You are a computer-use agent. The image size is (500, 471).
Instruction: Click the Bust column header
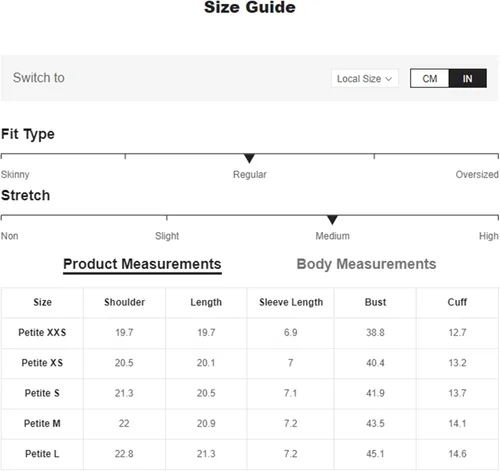tap(375, 302)
